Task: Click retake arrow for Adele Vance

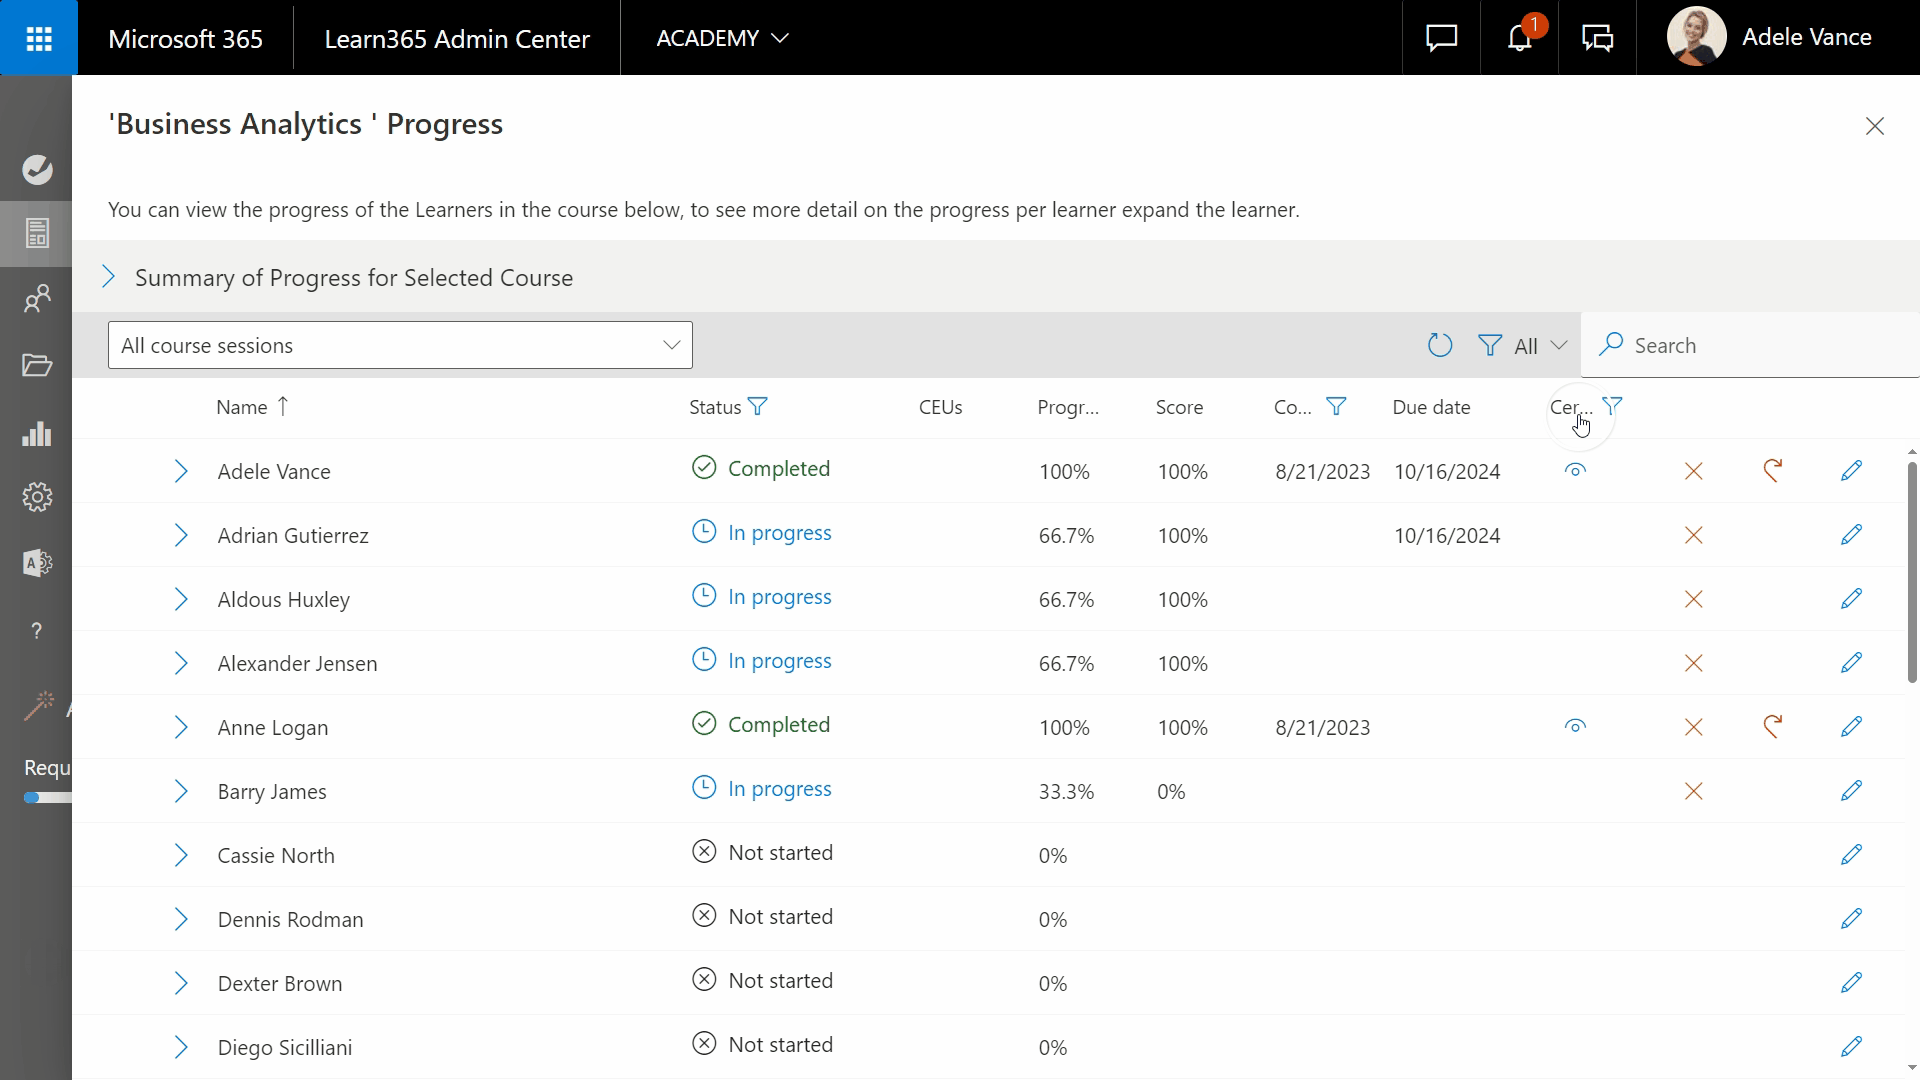Action: [1772, 470]
